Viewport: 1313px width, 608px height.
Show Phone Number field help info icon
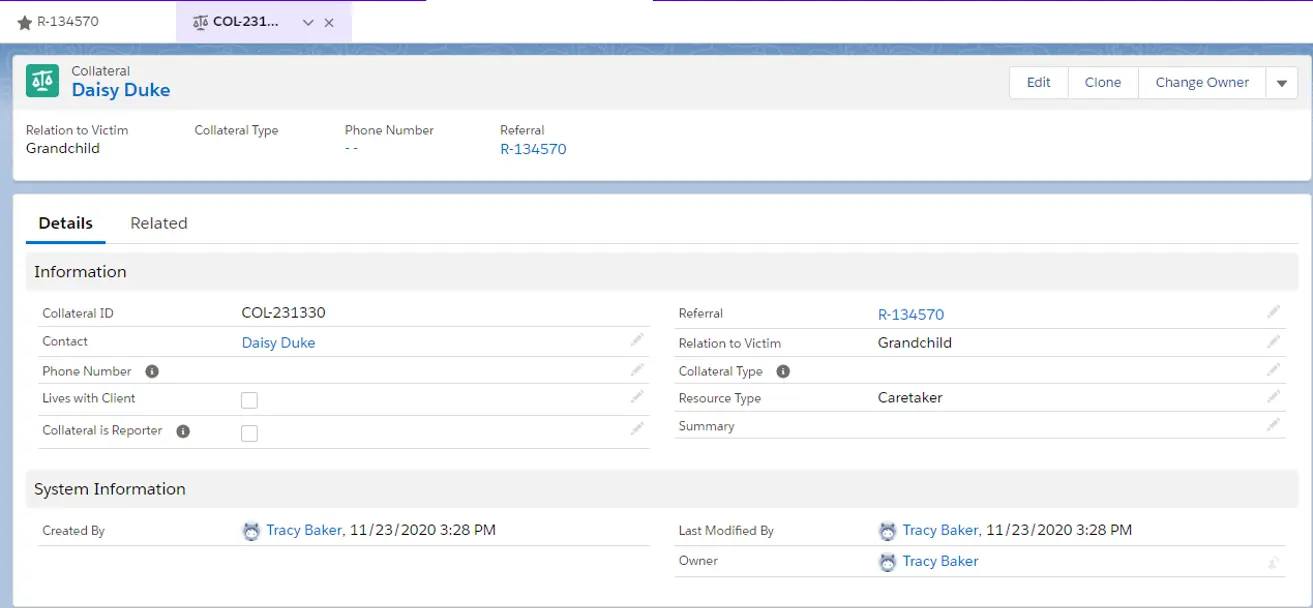point(152,371)
